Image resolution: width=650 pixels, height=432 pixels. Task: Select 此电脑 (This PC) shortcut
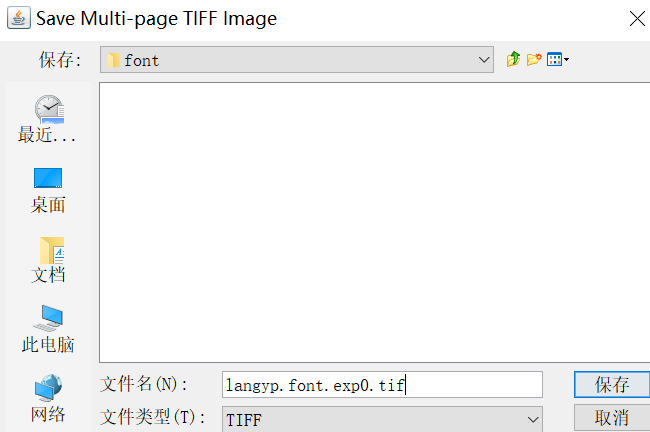48,330
